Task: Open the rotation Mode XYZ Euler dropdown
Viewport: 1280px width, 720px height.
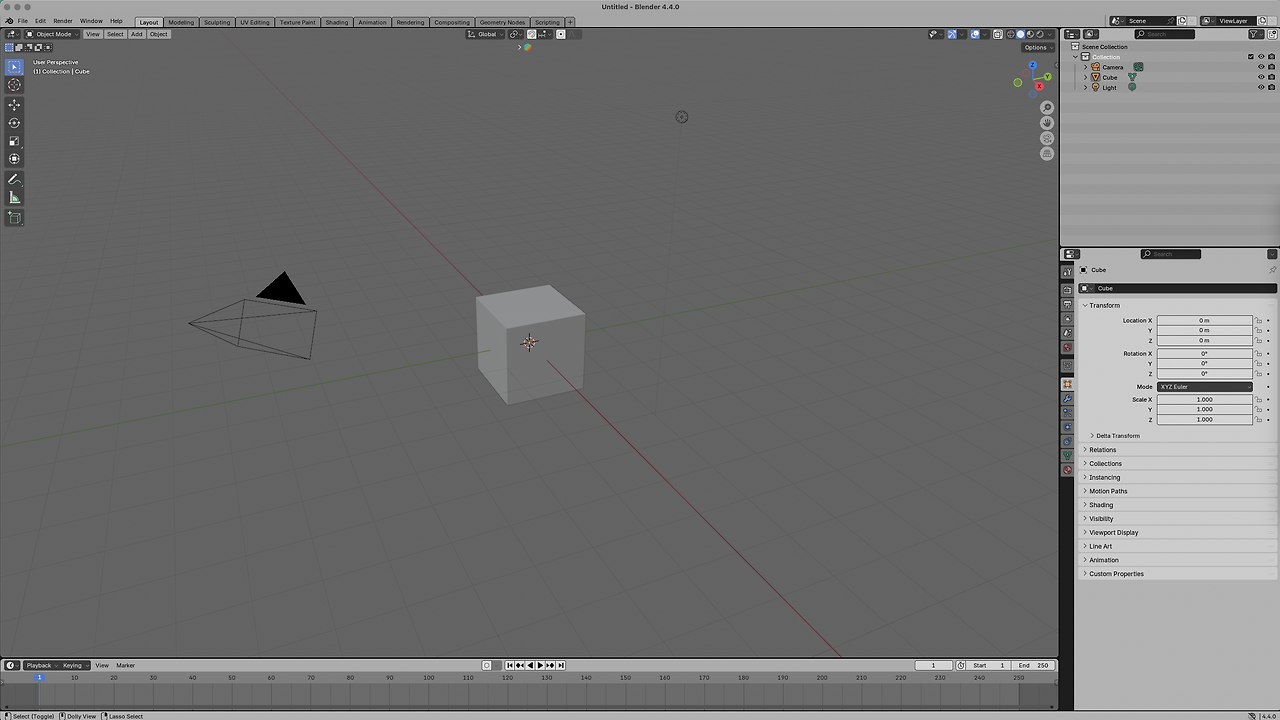Action: 1205,387
